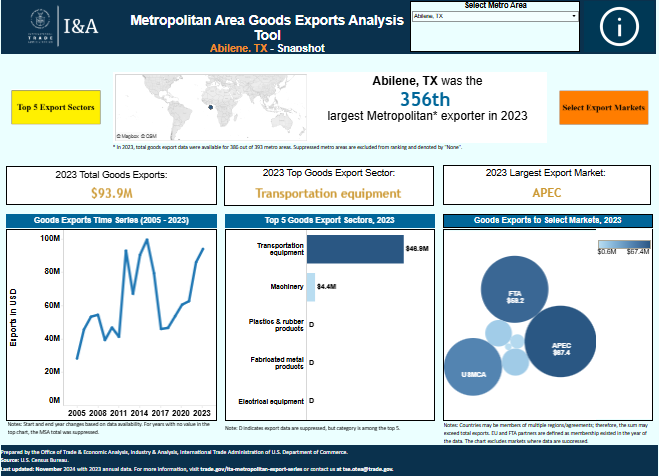
Task: Click the Abilene, TX - Snapshot subtitle
Action: point(267,48)
